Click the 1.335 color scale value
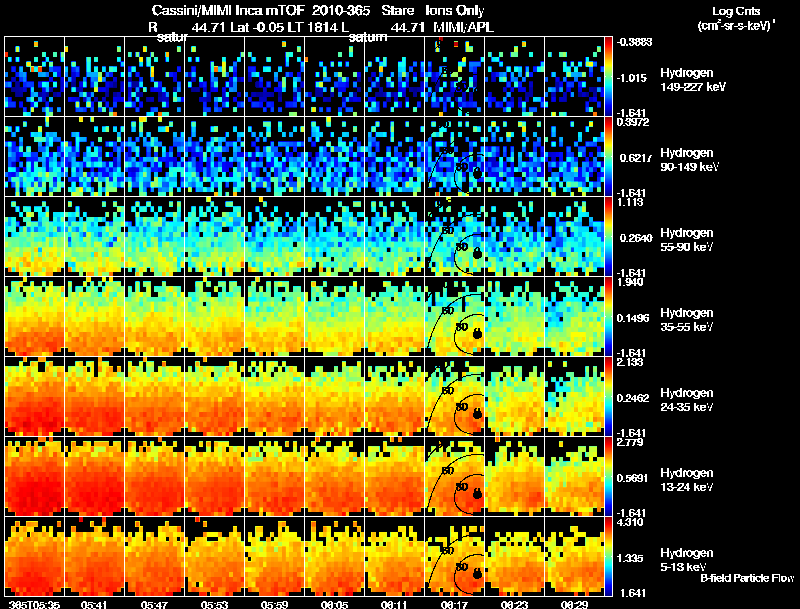This screenshot has height=609, width=800. point(630,558)
